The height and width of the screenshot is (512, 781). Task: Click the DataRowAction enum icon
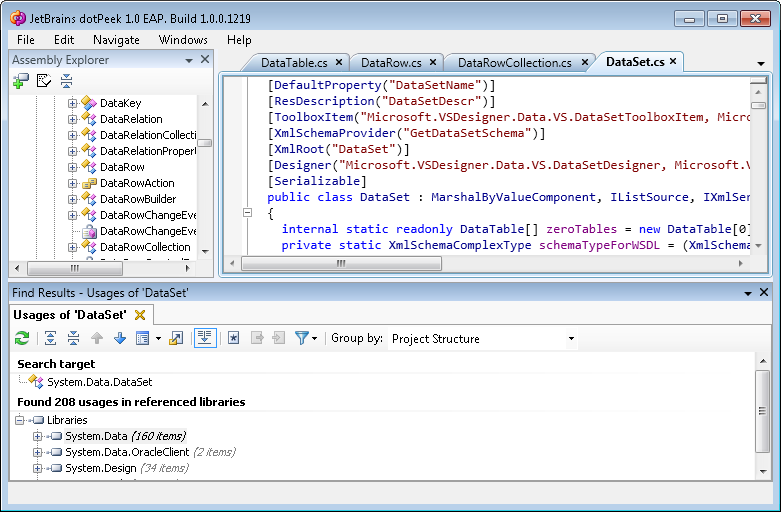point(89,183)
